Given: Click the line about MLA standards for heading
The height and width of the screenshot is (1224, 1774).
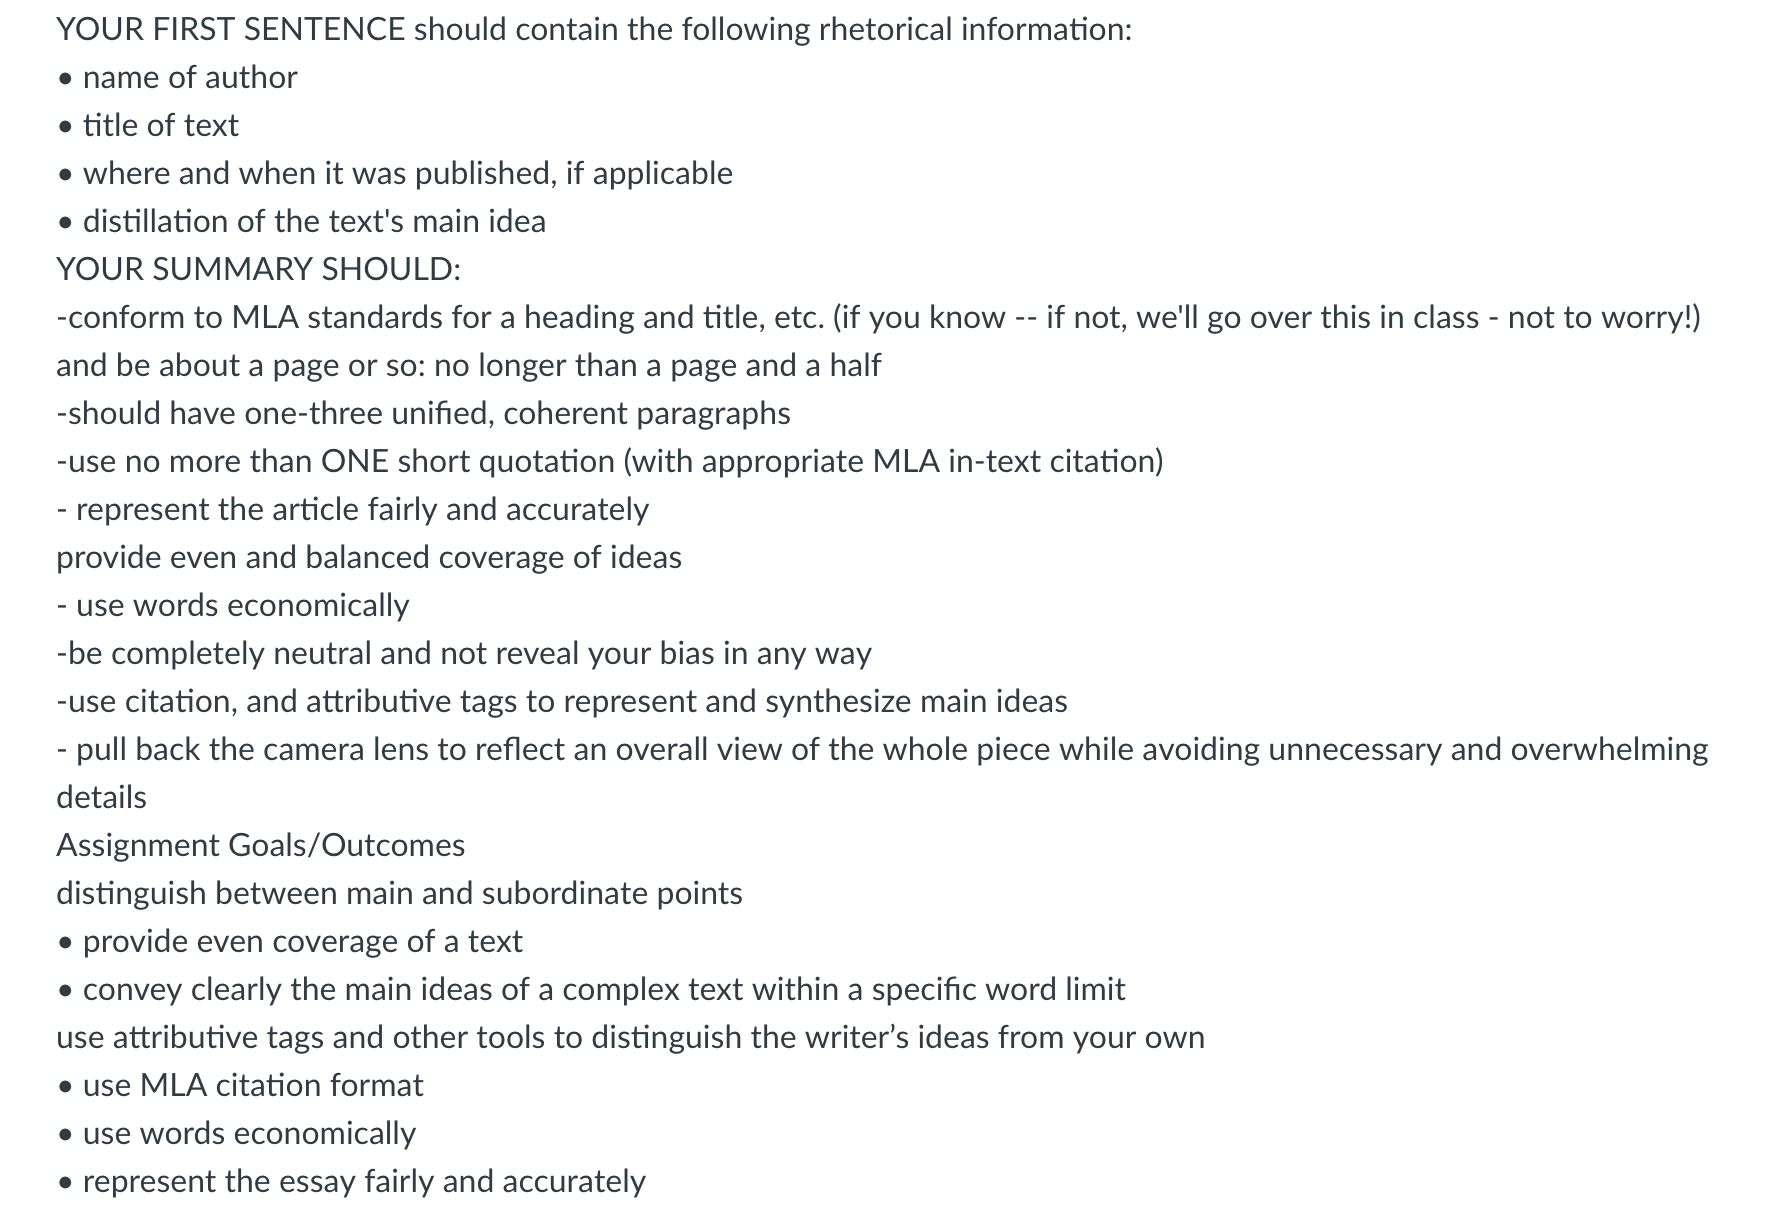Looking at the screenshot, I should click(x=878, y=317).
